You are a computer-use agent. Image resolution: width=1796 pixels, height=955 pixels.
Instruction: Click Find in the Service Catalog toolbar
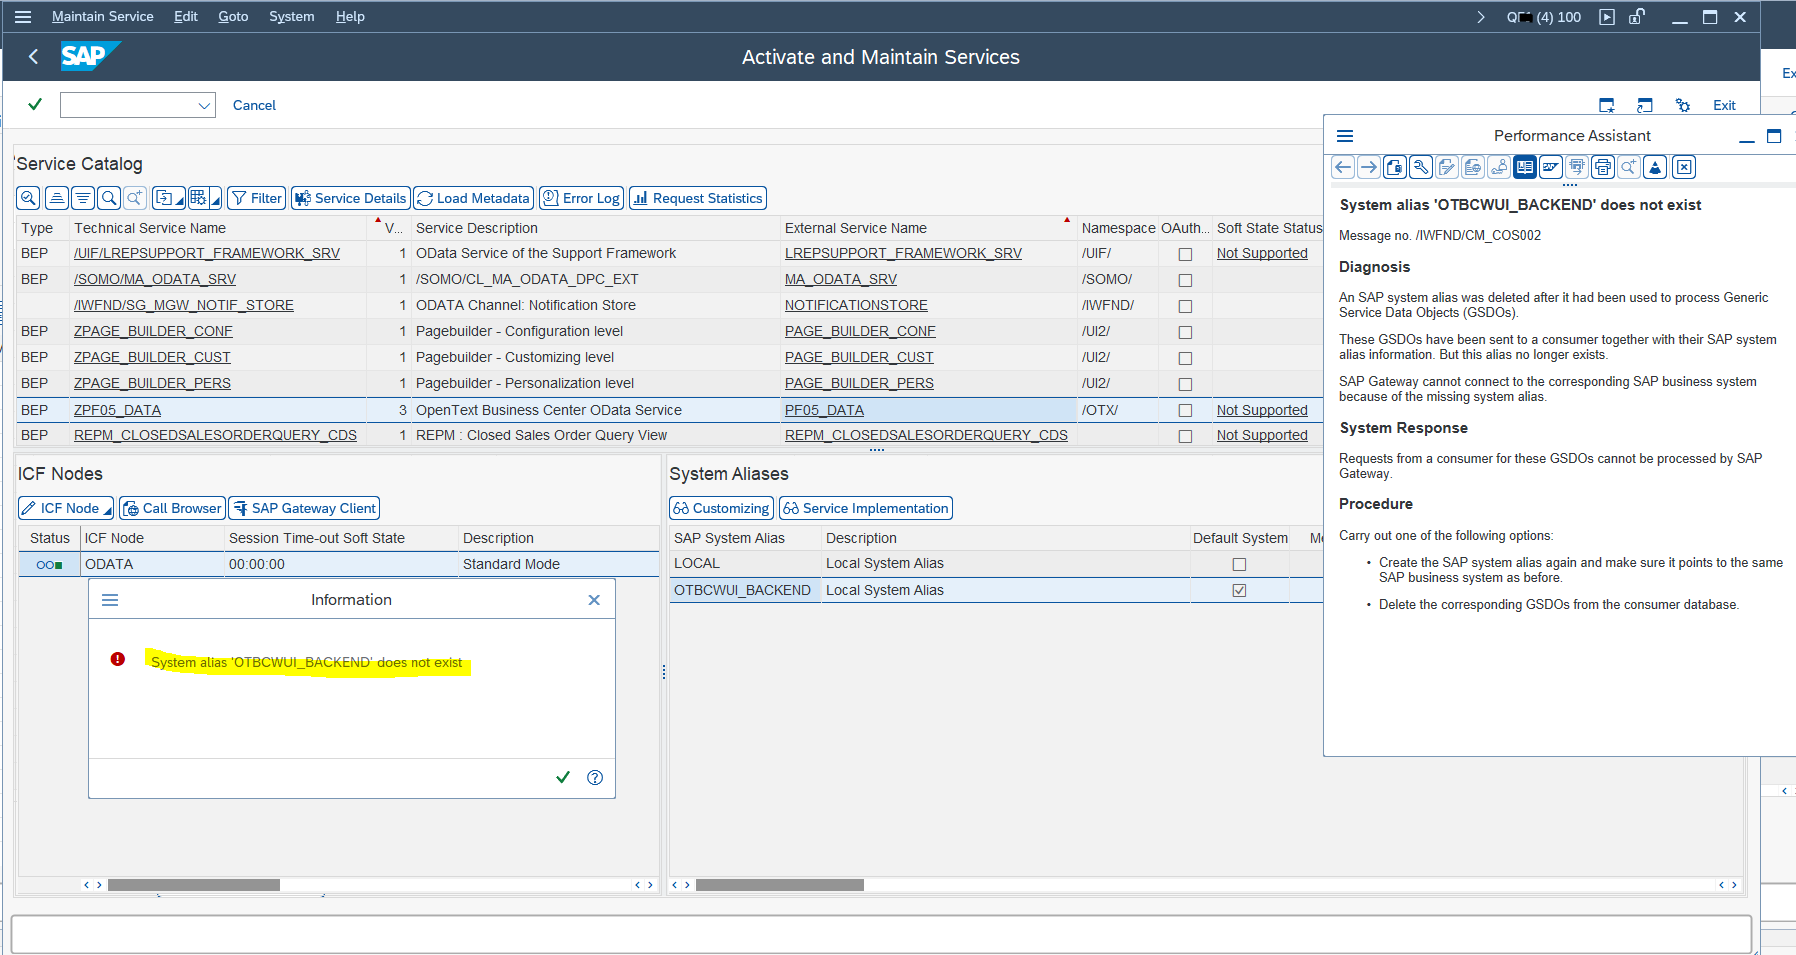coord(109,198)
